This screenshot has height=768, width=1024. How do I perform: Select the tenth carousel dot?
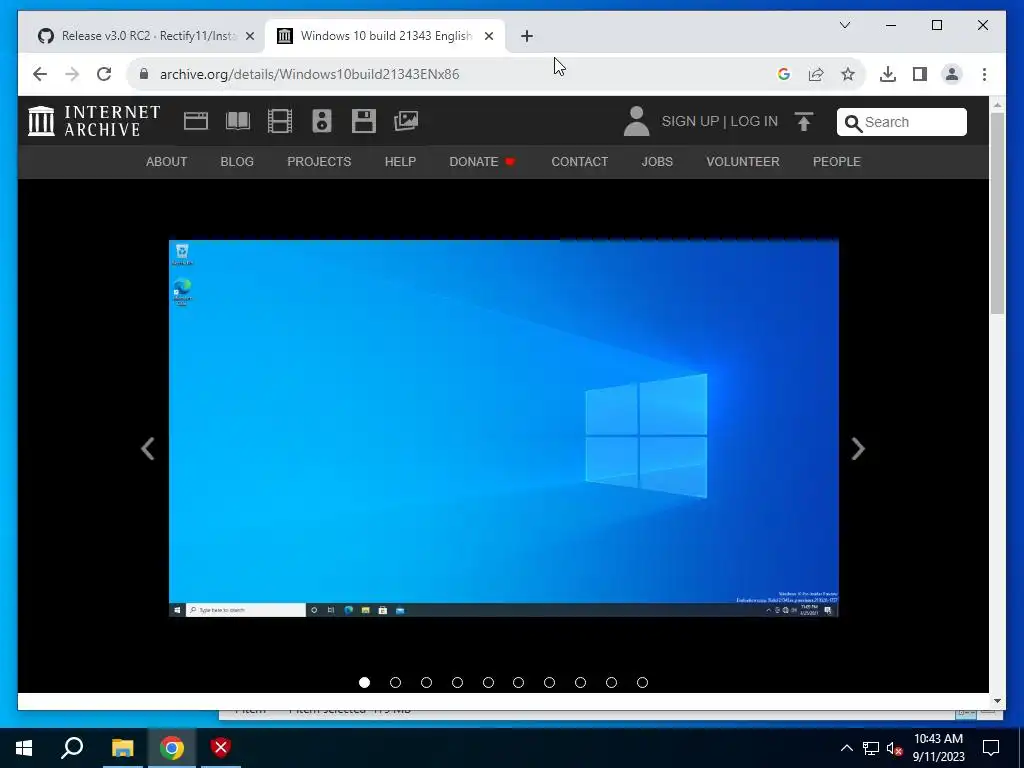pos(642,682)
